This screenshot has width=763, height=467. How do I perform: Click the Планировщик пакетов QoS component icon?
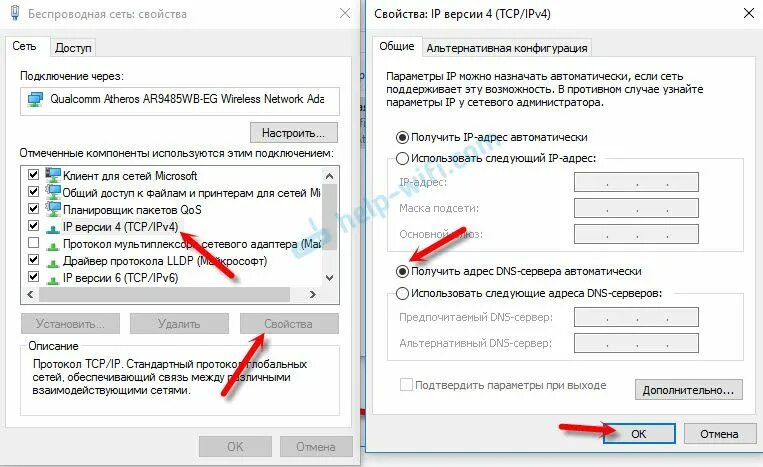(53, 209)
